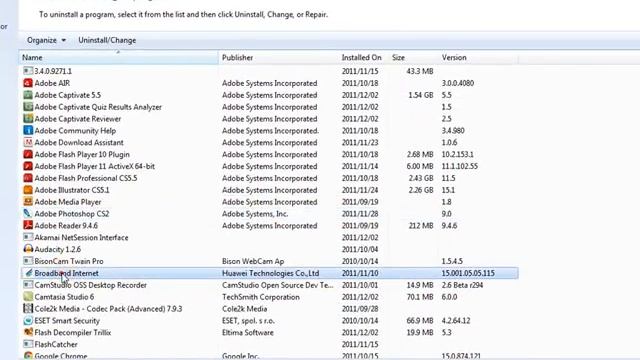Select the Adobe AIR icon

28,83
